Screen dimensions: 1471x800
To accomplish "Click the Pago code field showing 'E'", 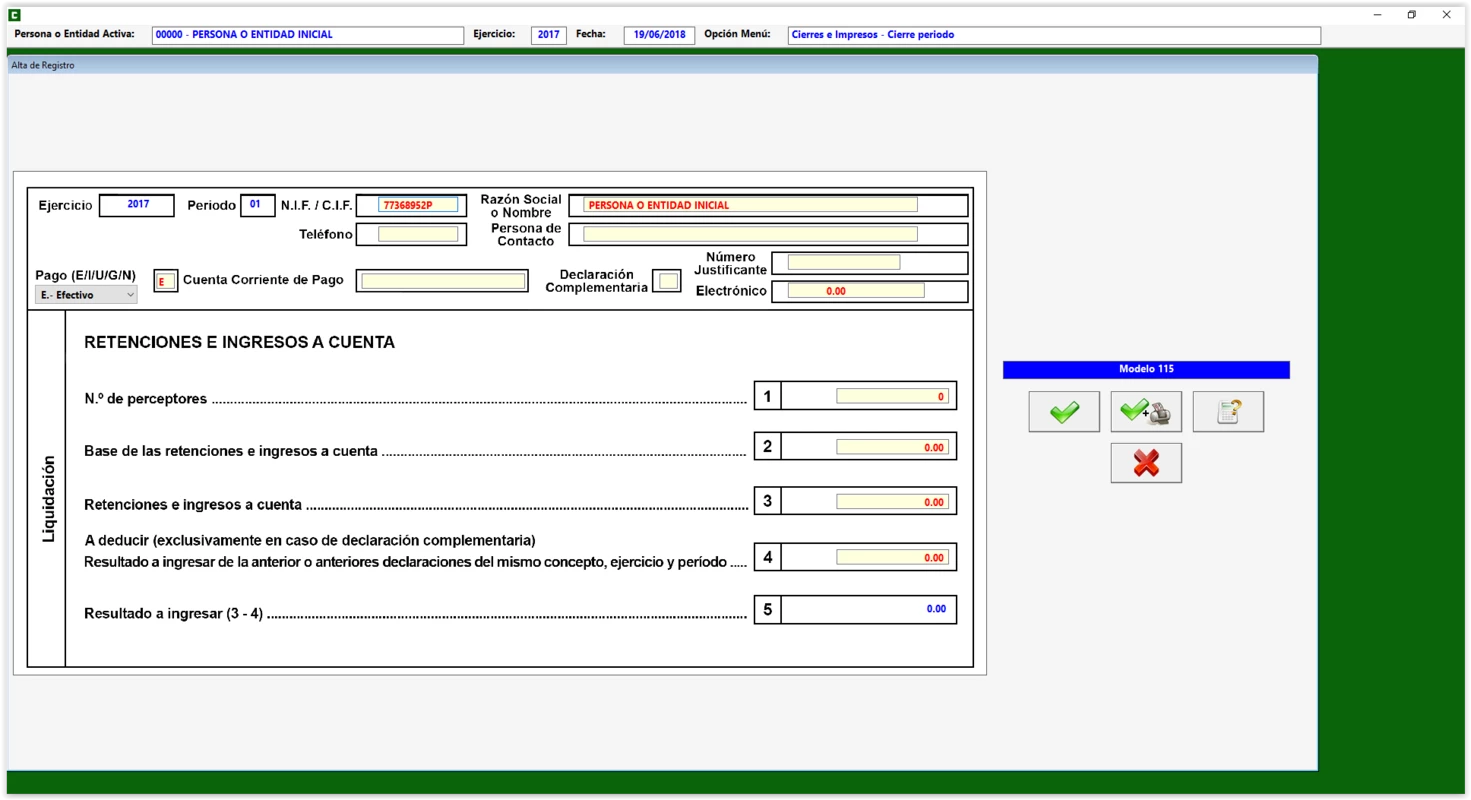I will [x=165, y=282].
